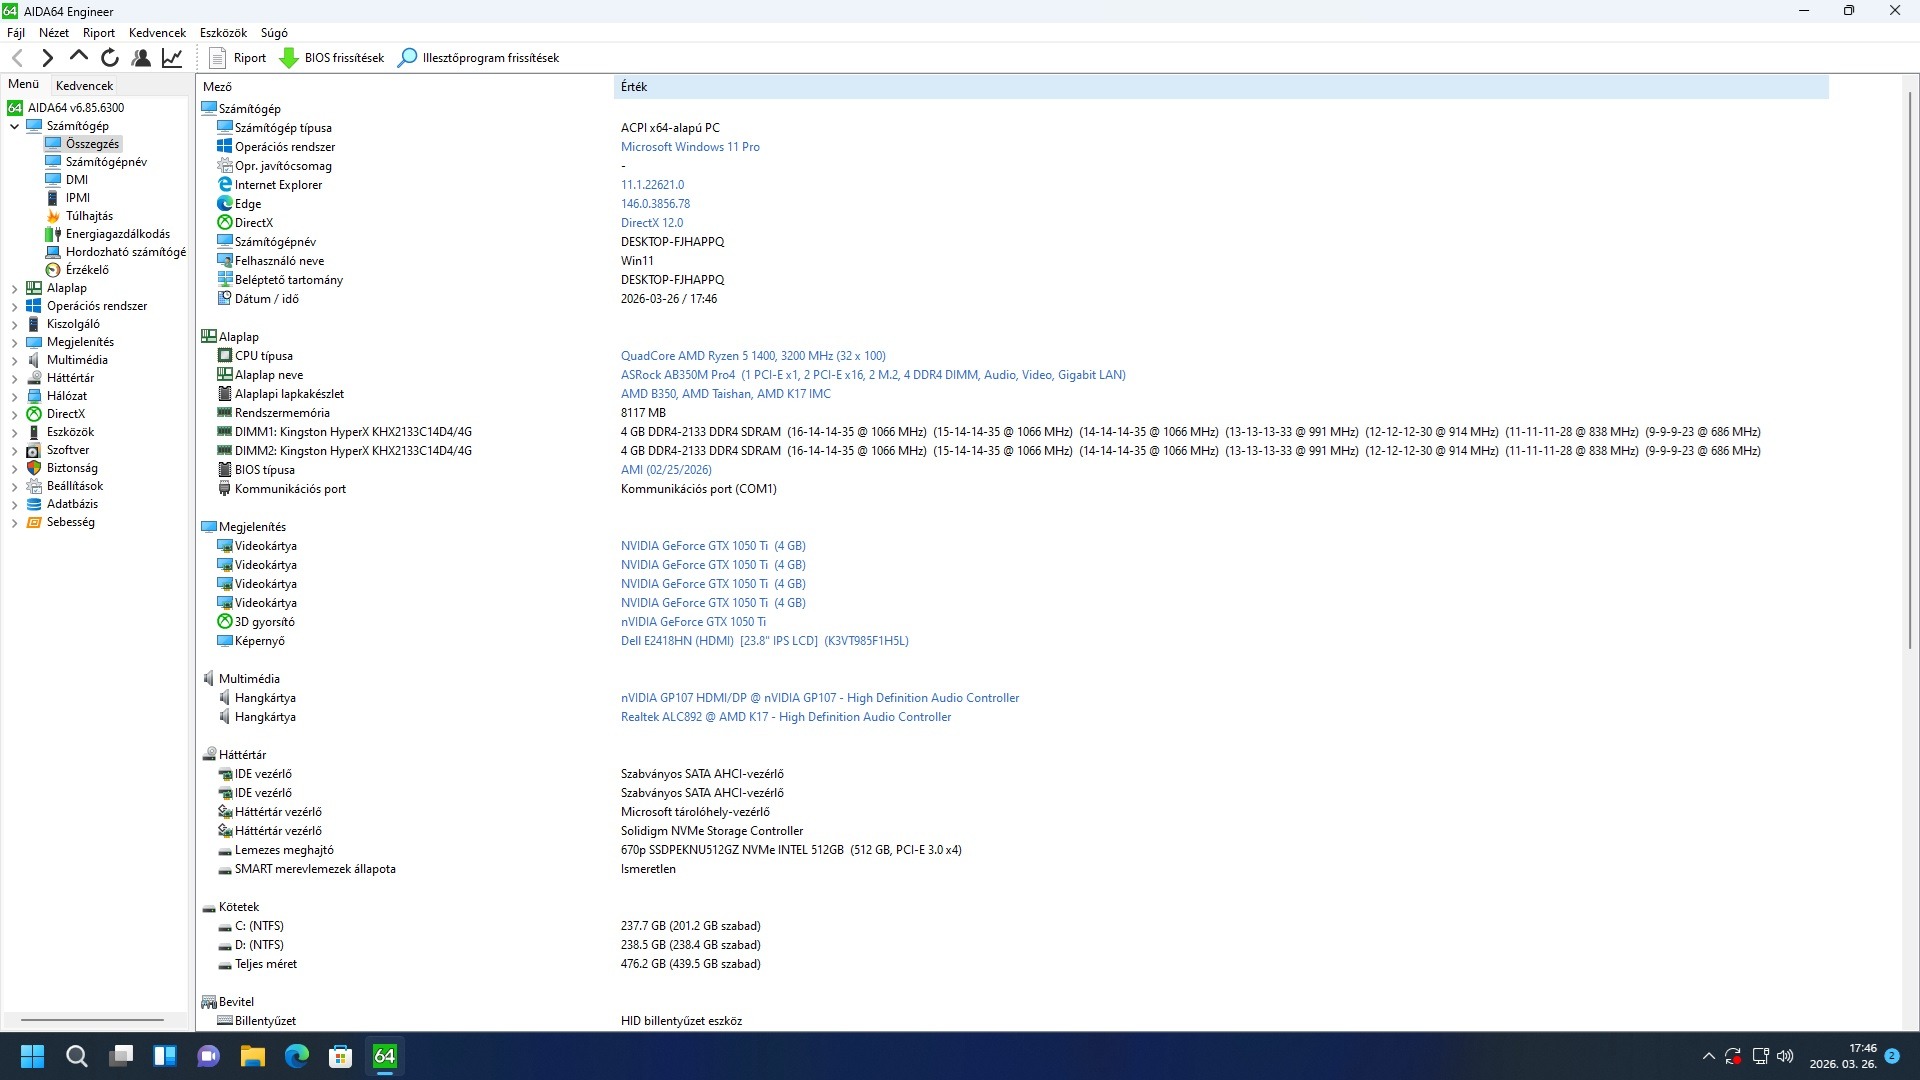Click BIOS frissítések download icon
1920x1080 pixels.
click(x=289, y=58)
